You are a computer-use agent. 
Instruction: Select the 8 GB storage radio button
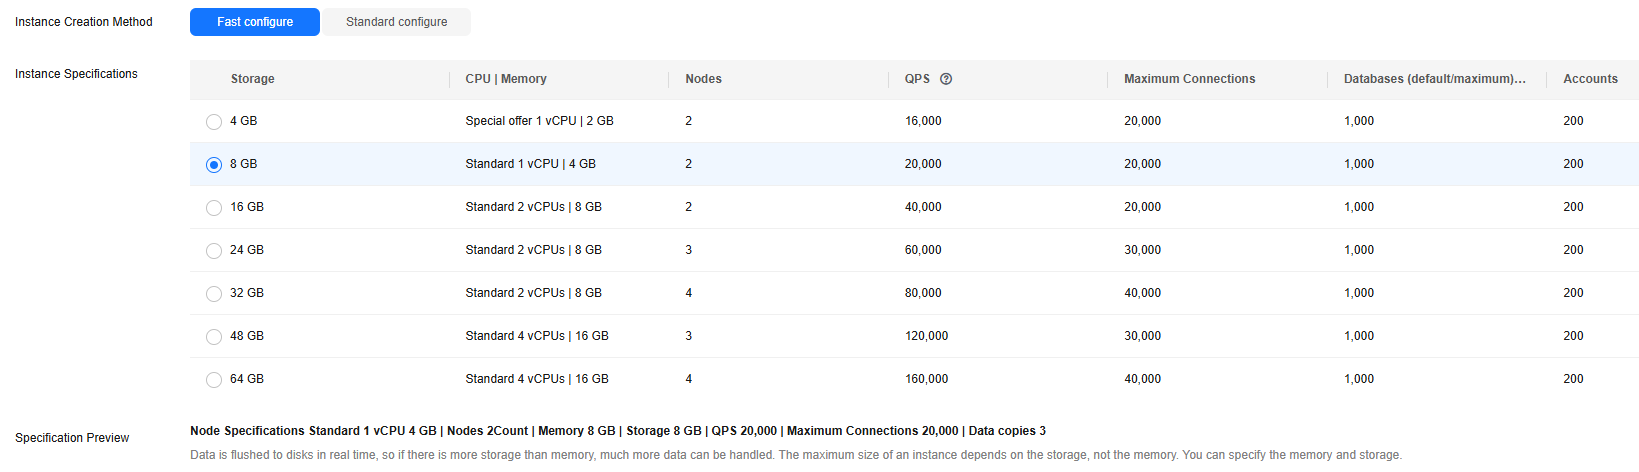(214, 165)
